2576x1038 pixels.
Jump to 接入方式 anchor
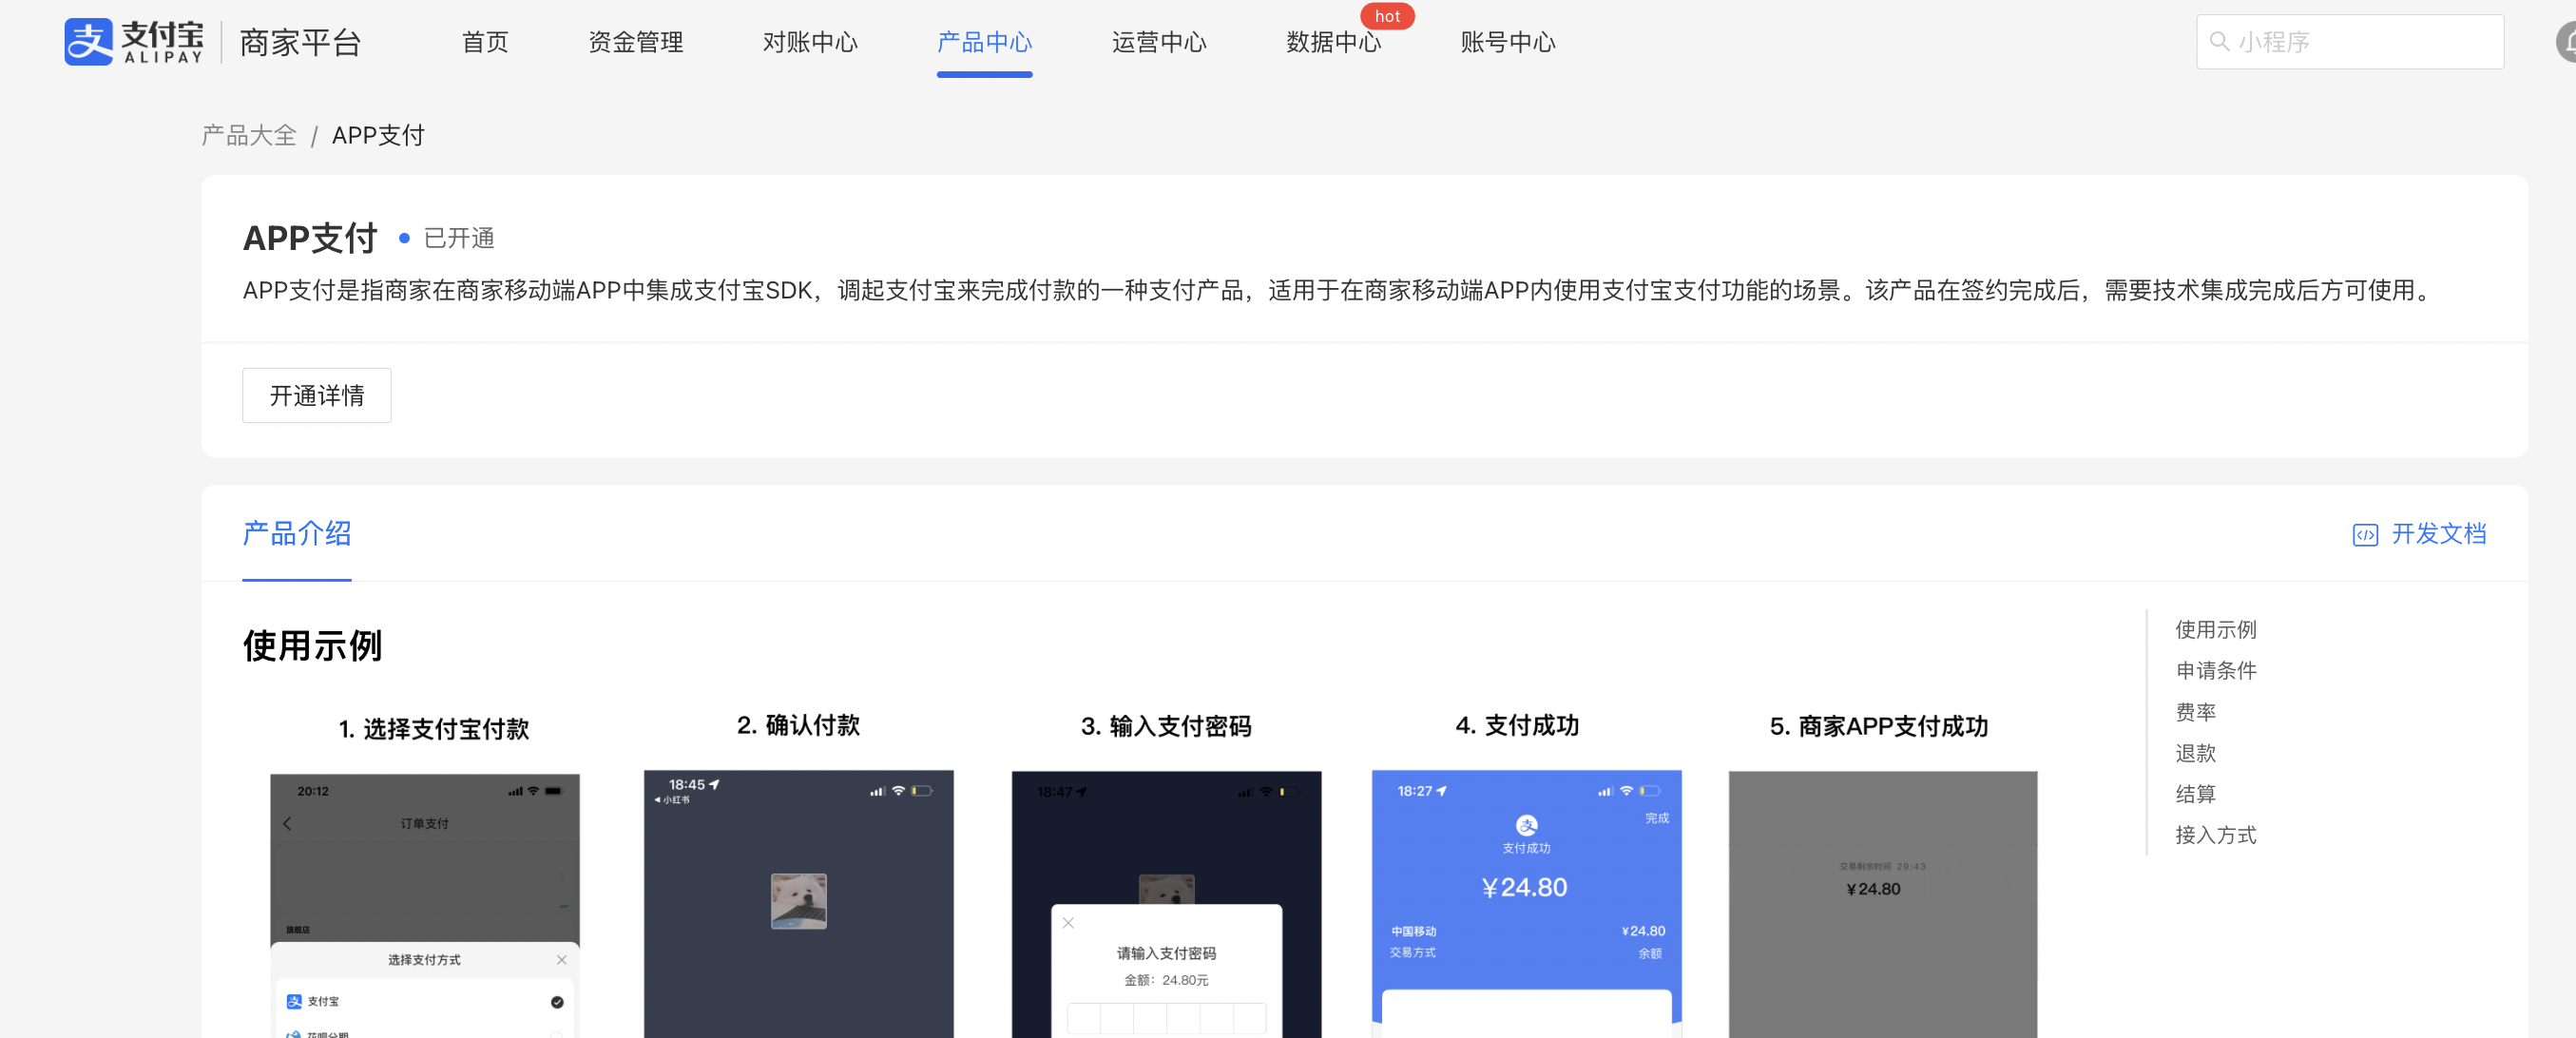(2215, 835)
